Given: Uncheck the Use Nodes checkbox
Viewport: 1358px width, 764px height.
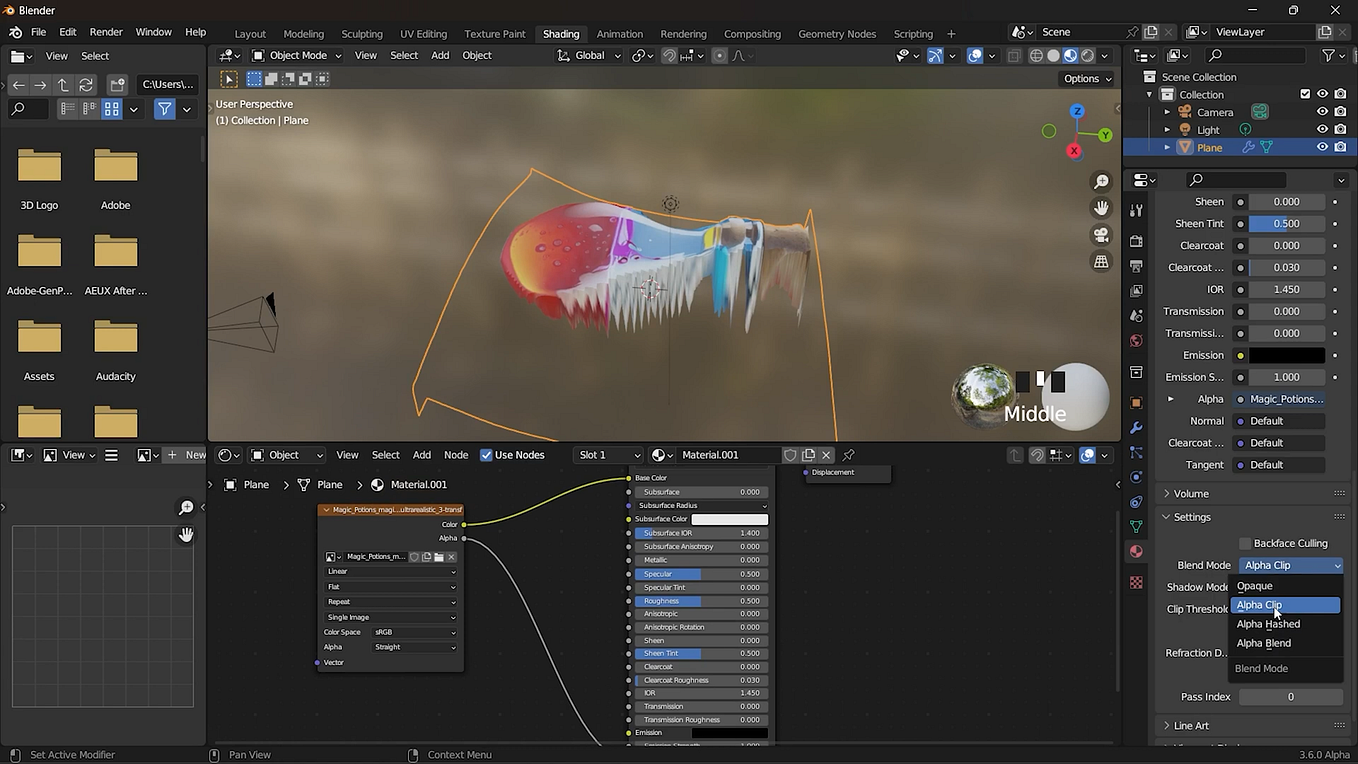Looking at the screenshot, I should pos(486,455).
